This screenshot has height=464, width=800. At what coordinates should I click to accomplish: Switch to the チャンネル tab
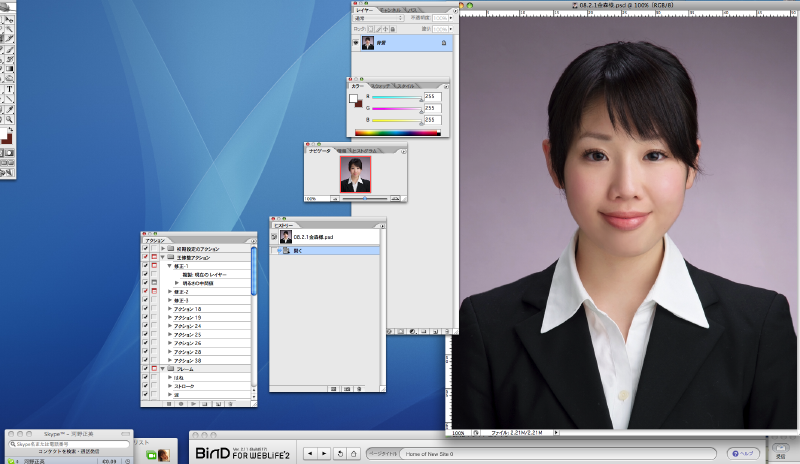tap(390, 10)
